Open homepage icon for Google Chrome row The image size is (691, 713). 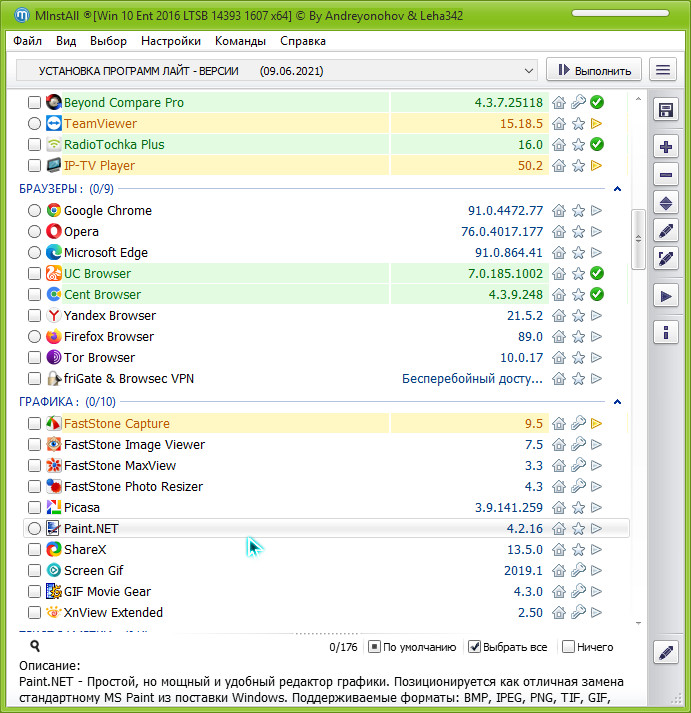click(559, 211)
